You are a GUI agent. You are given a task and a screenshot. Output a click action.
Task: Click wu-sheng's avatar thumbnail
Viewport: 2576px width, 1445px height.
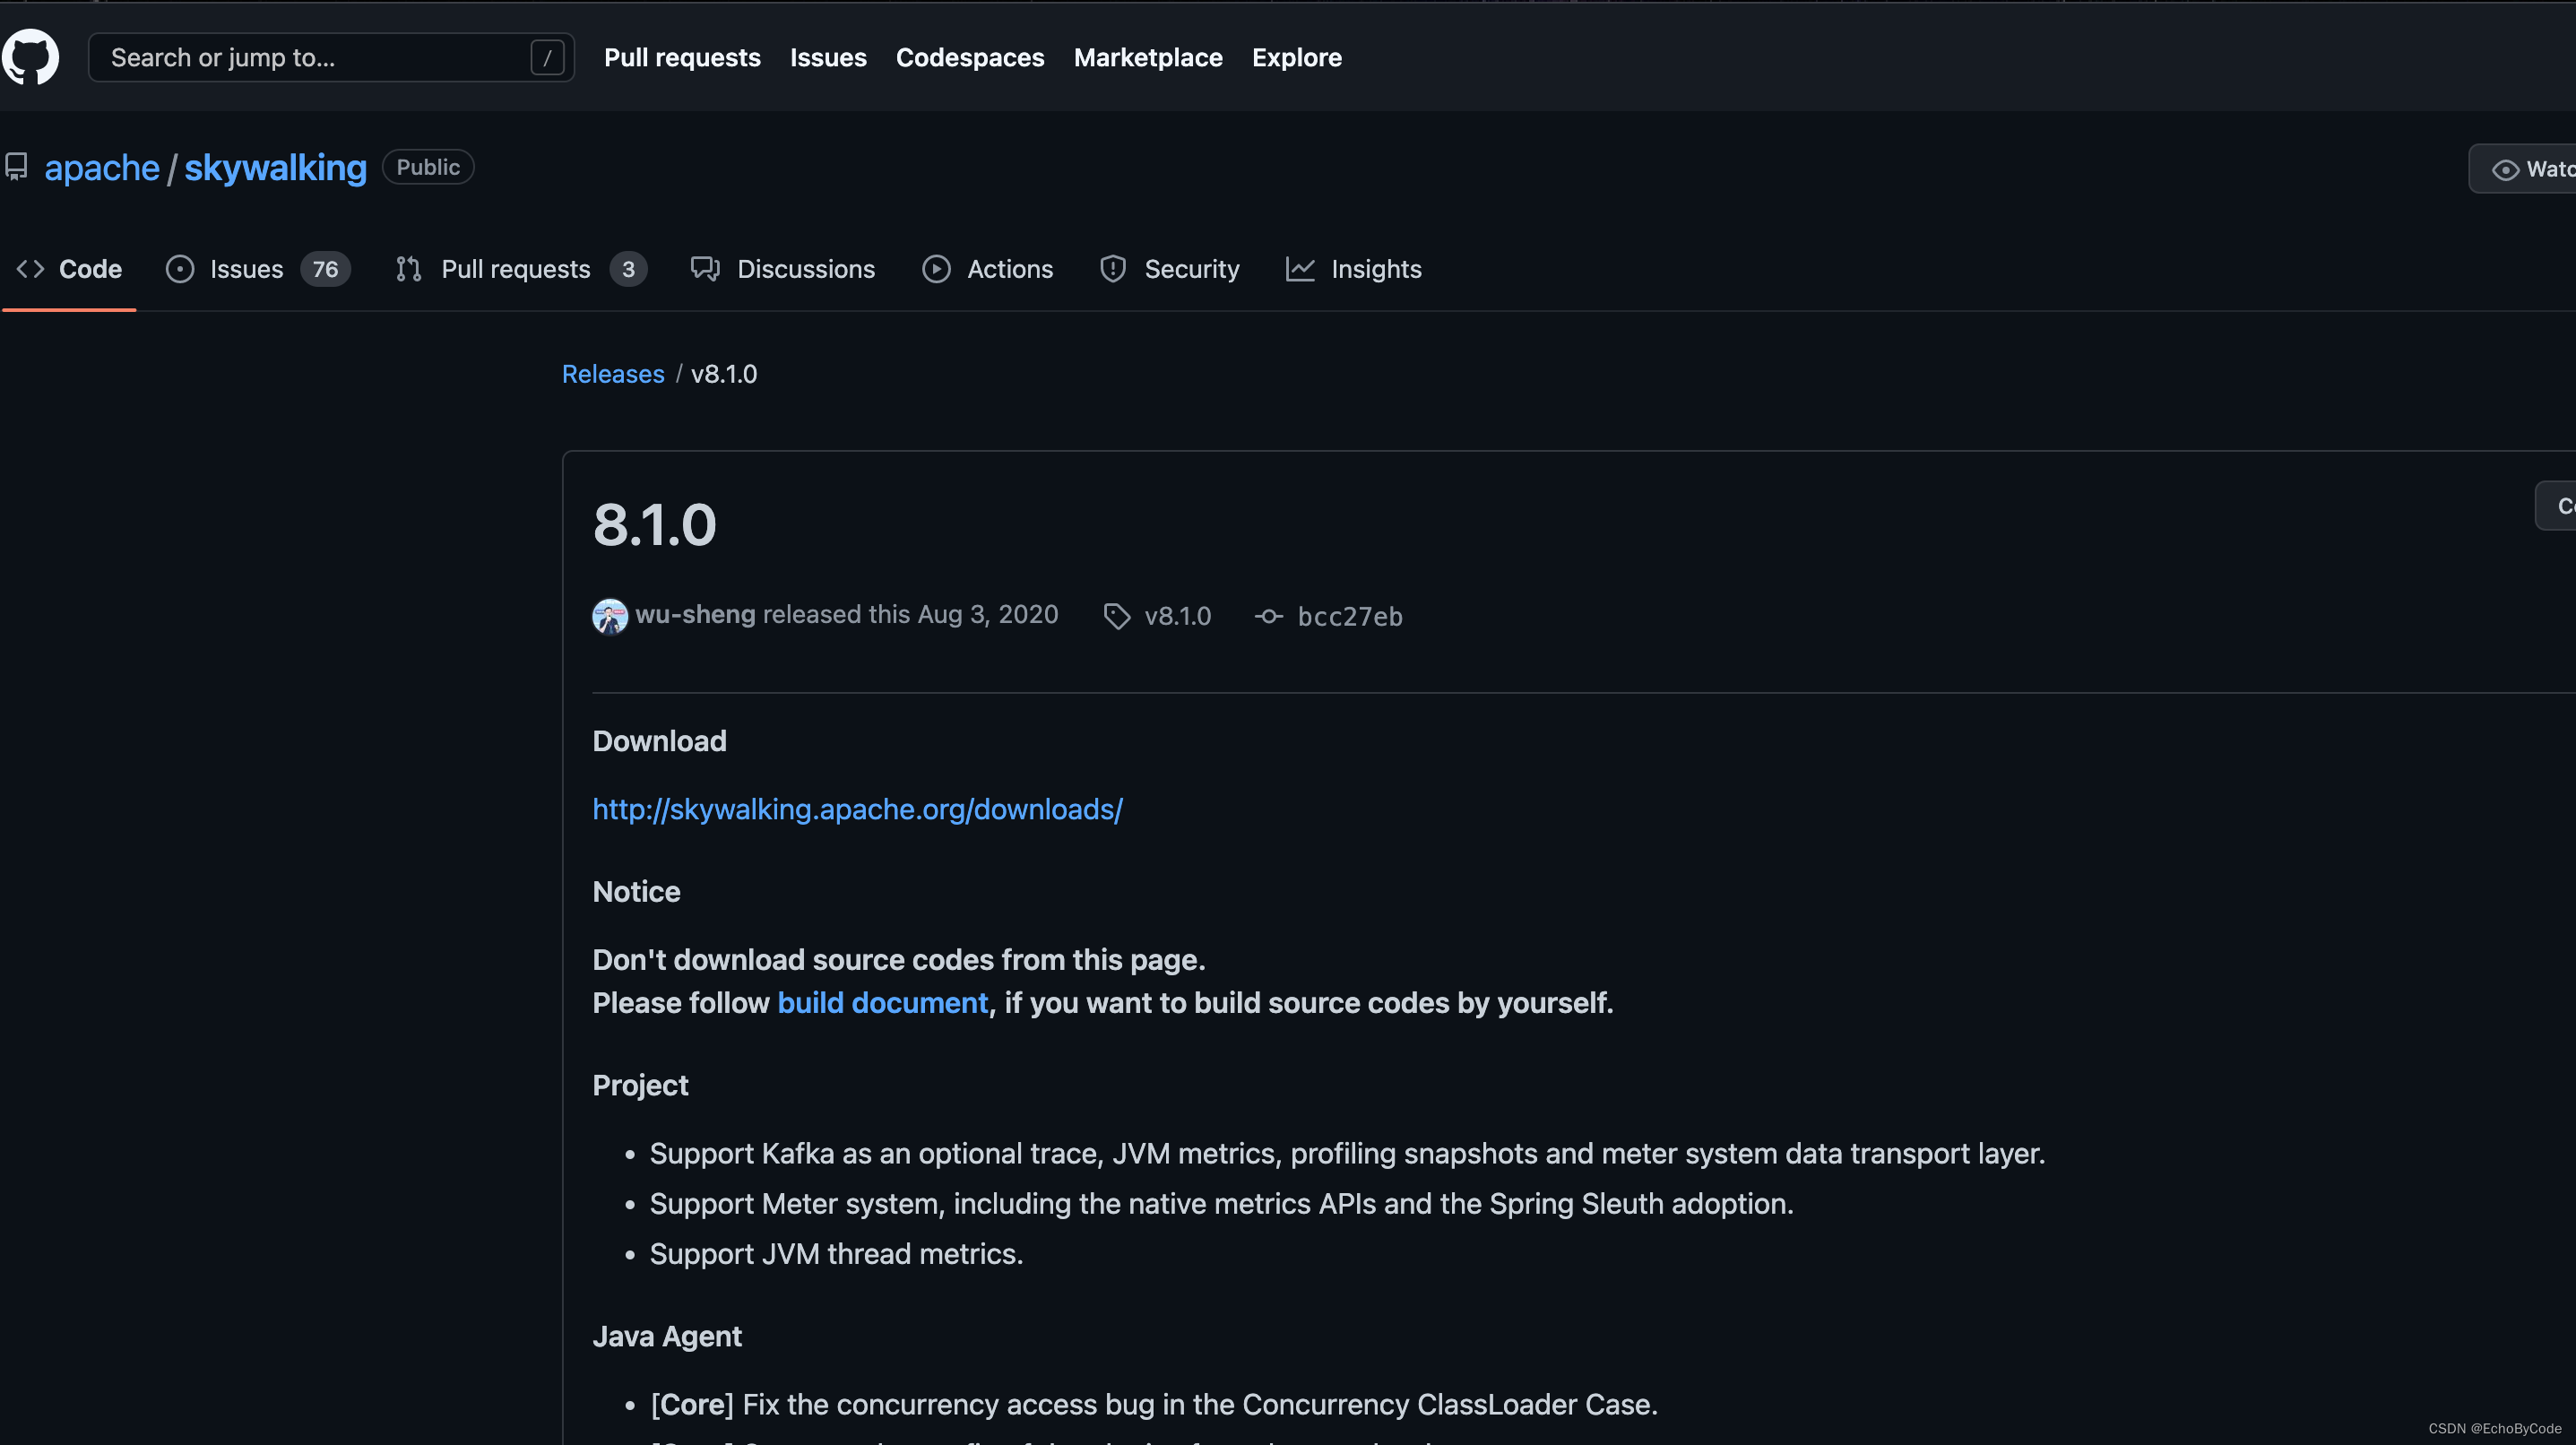[x=609, y=616]
